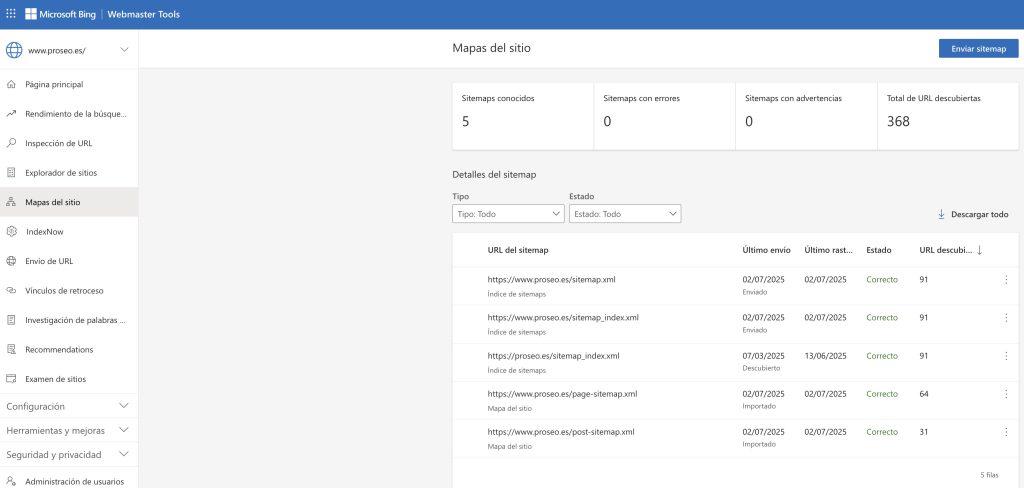Screen dimensions: 1024x488
Task: Go to Rendimiento de la búsqueda
Action: (x=75, y=114)
